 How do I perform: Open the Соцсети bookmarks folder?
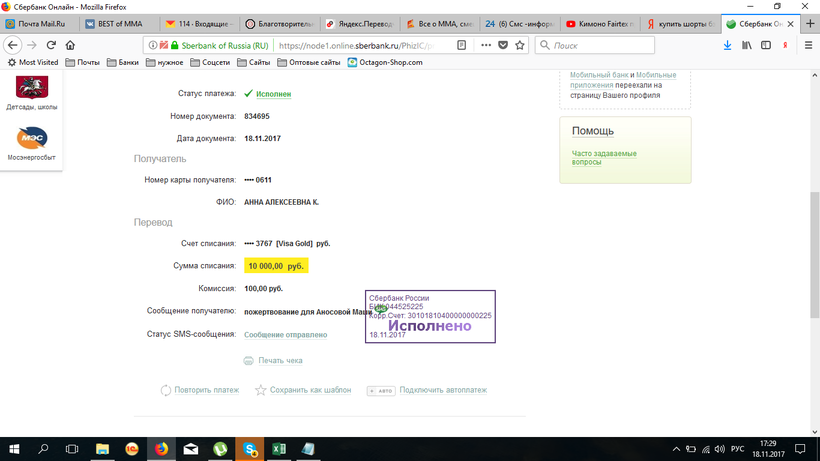210,62
